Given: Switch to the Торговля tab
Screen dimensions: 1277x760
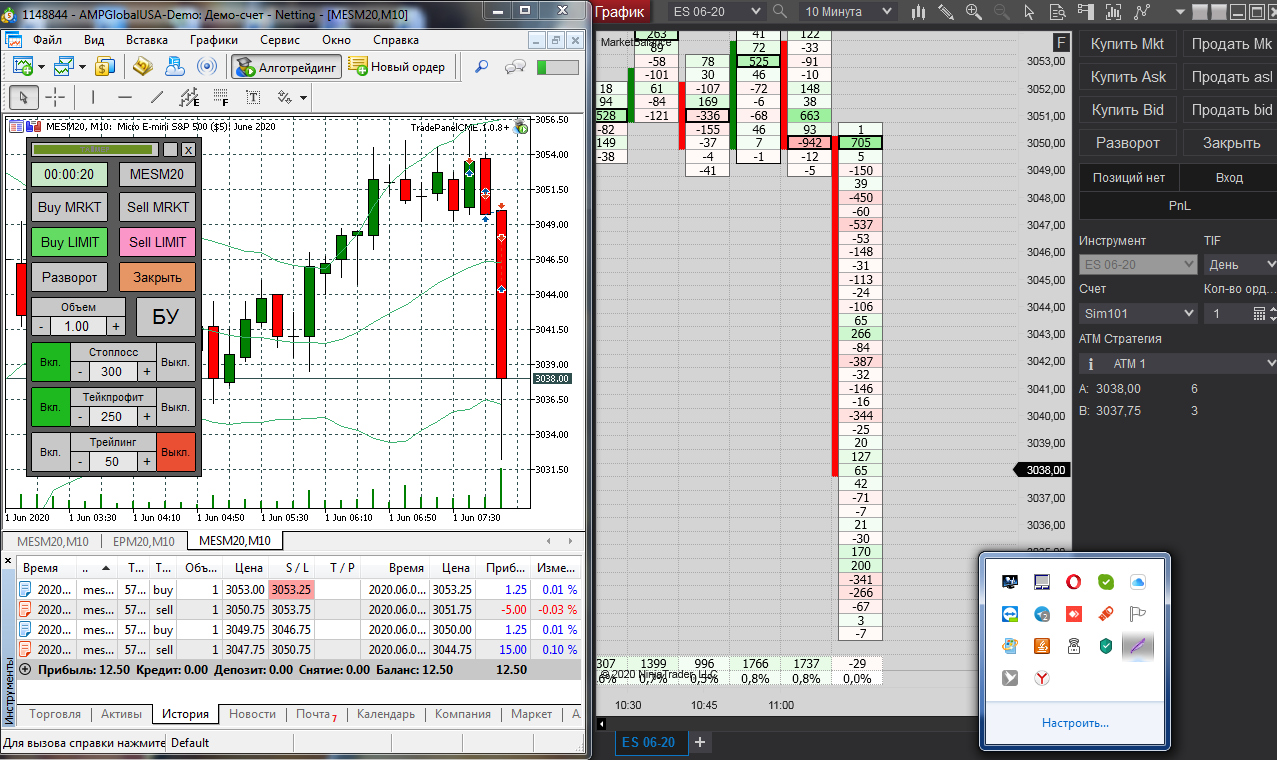Looking at the screenshot, I should point(55,714).
